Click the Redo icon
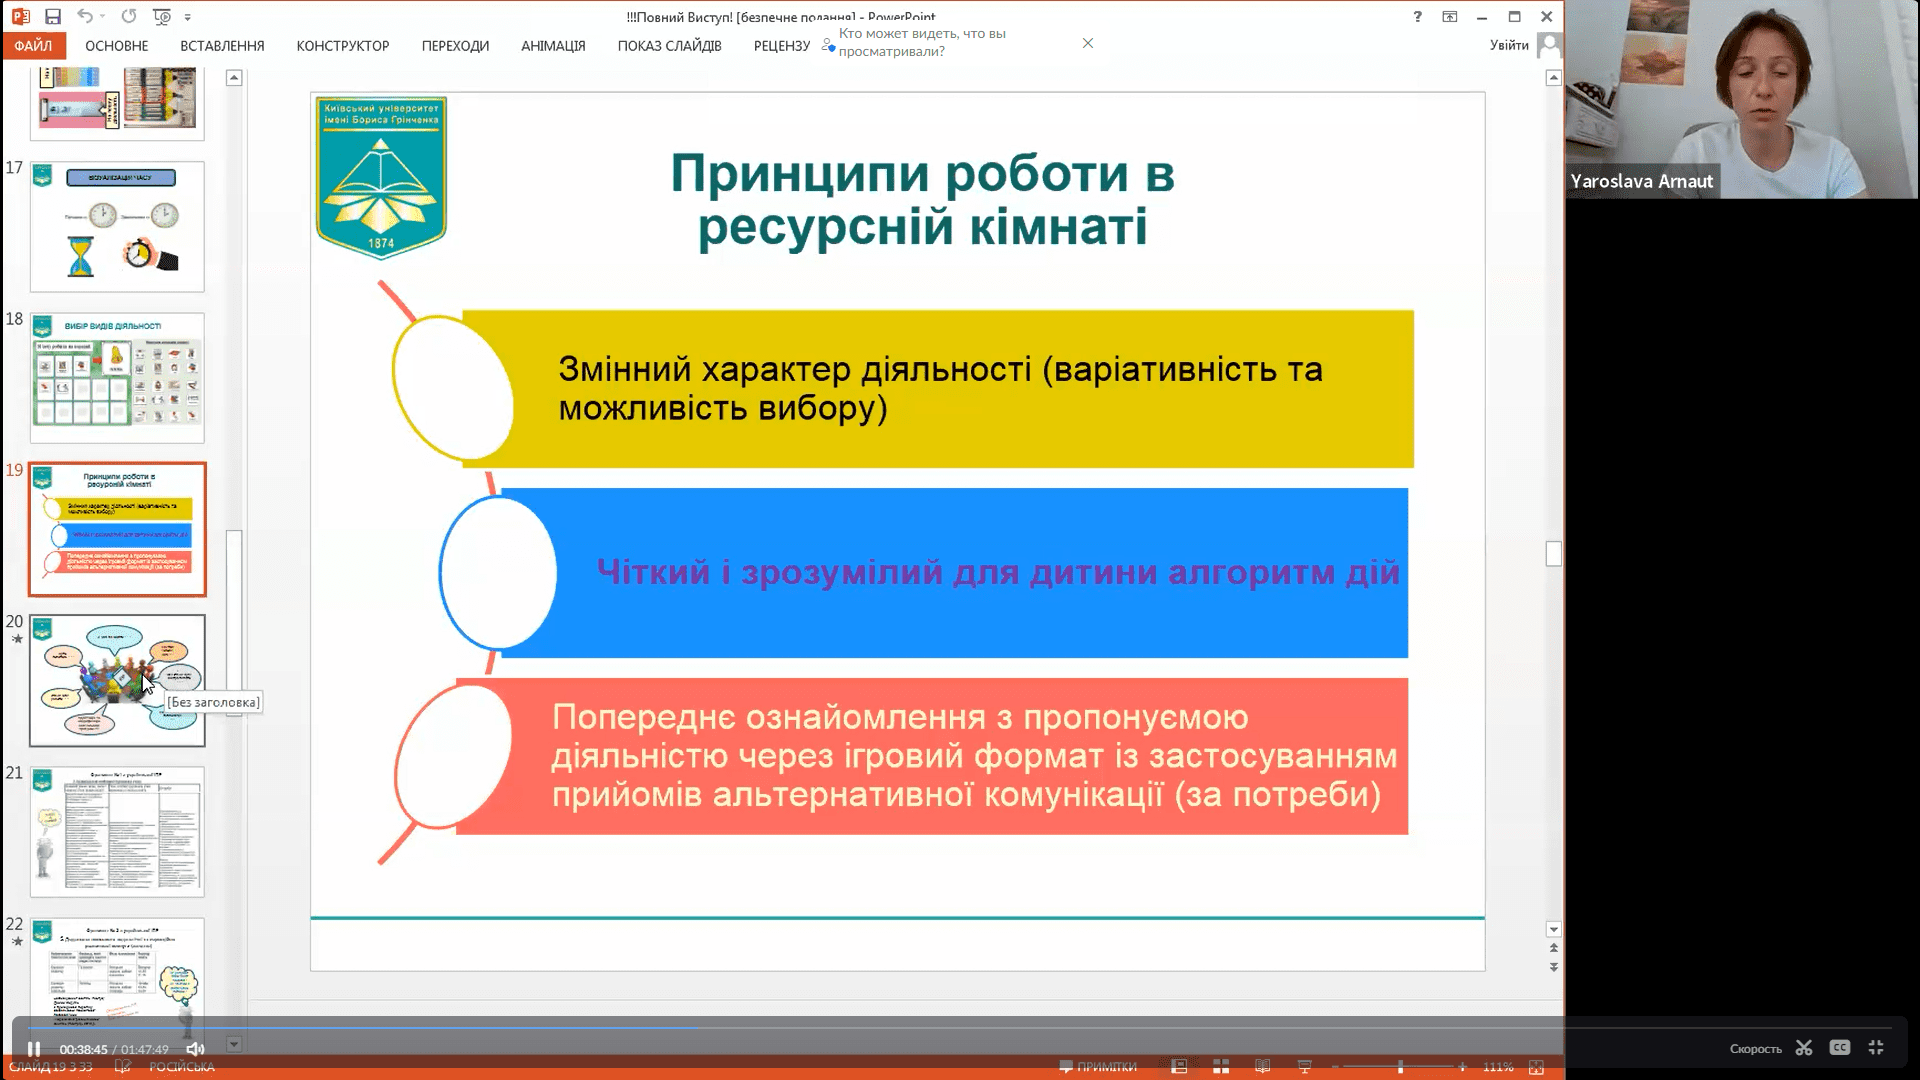Image resolution: width=1920 pixels, height=1080 pixels. click(x=127, y=16)
